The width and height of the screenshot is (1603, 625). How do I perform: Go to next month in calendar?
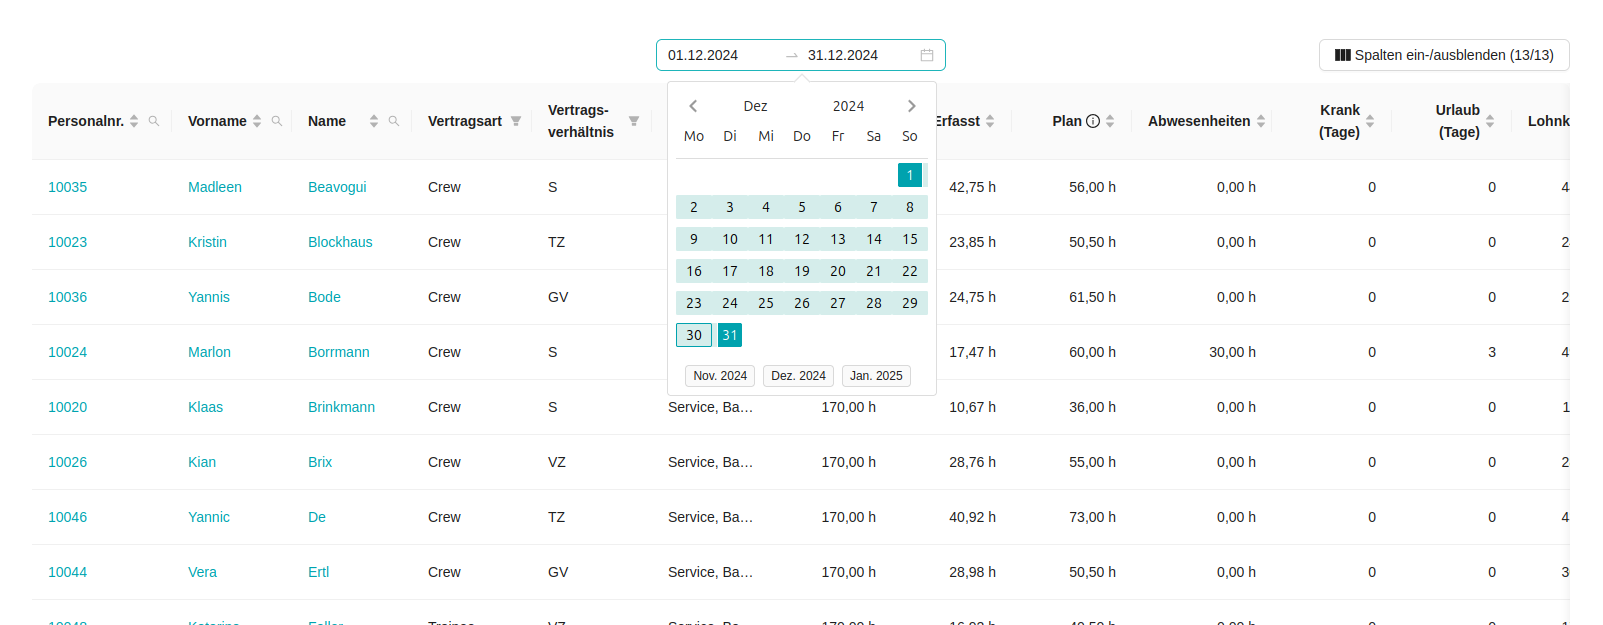click(x=911, y=106)
